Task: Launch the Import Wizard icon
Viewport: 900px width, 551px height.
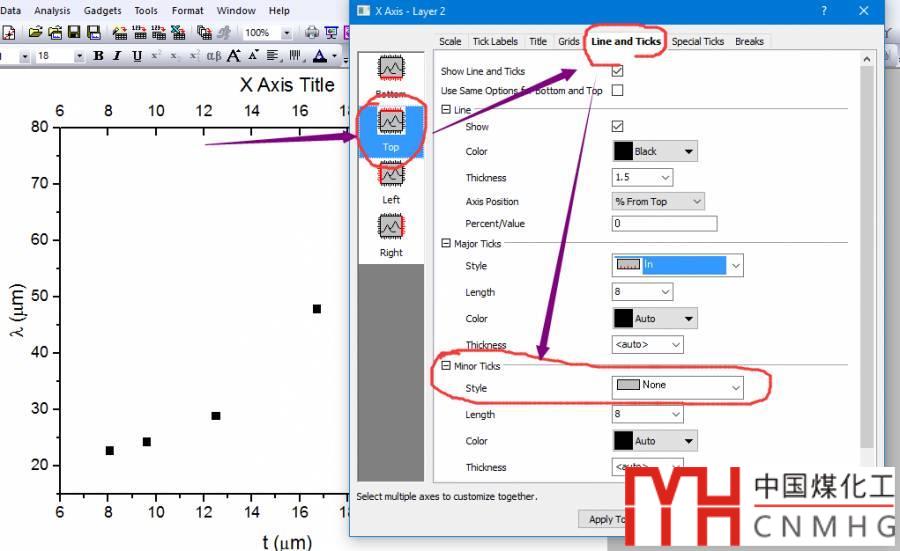Action: (x=120, y=33)
